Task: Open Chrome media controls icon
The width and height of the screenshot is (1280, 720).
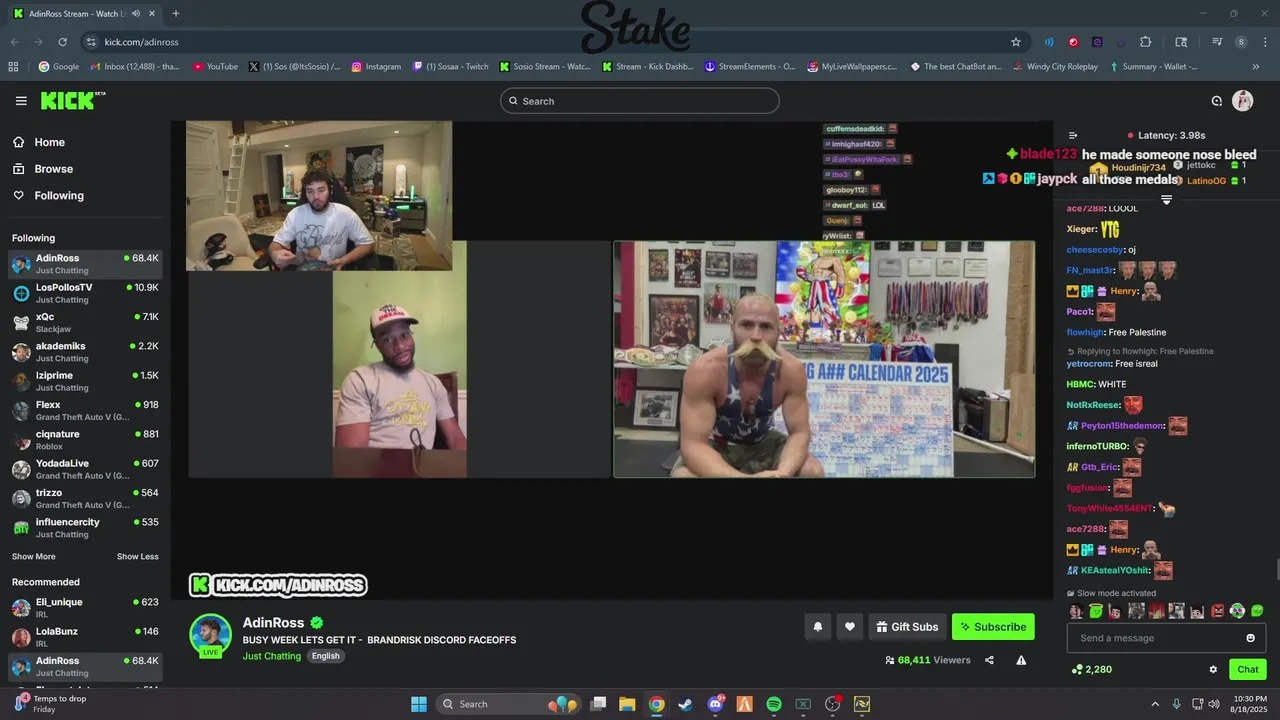Action: (x=1217, y=42)
